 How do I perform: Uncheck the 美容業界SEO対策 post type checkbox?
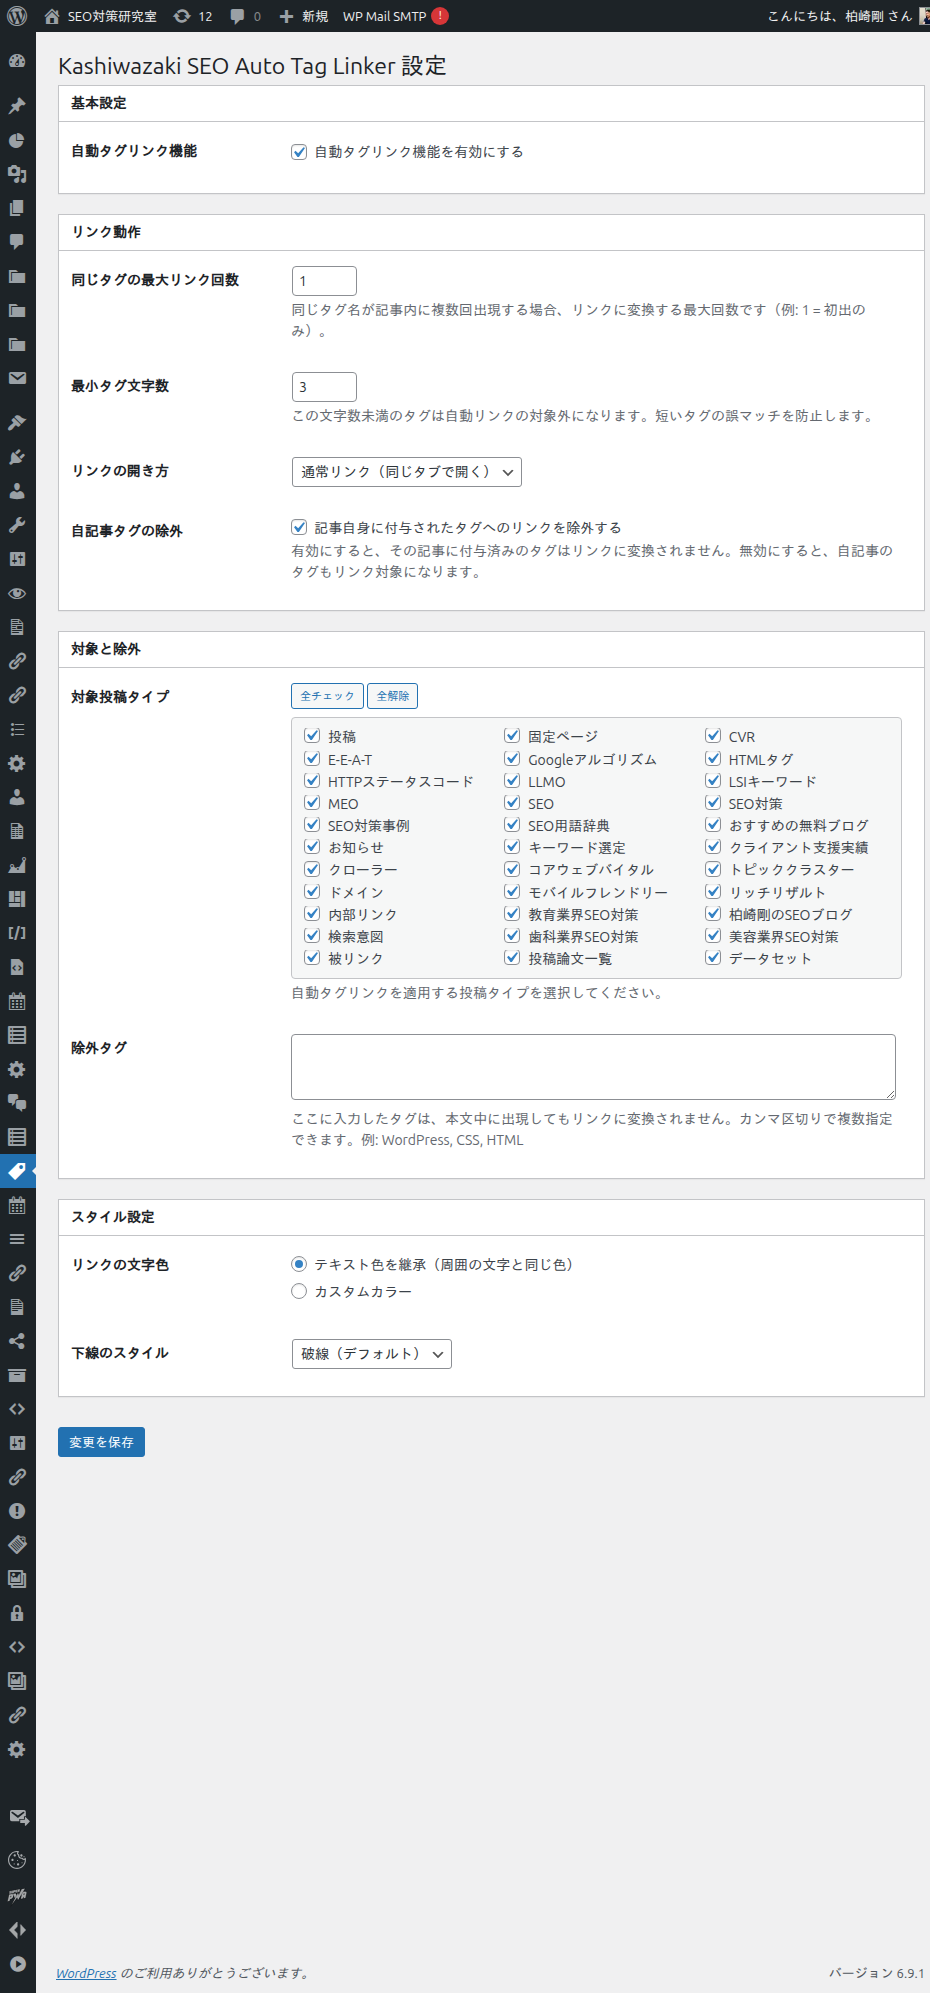click(x=713, y=936)
